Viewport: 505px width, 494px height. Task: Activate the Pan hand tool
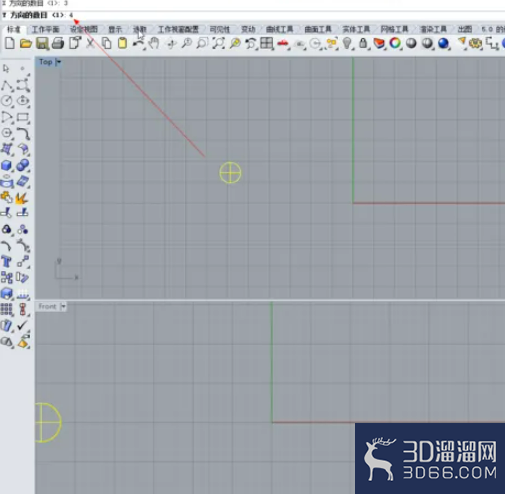[154, 44]
